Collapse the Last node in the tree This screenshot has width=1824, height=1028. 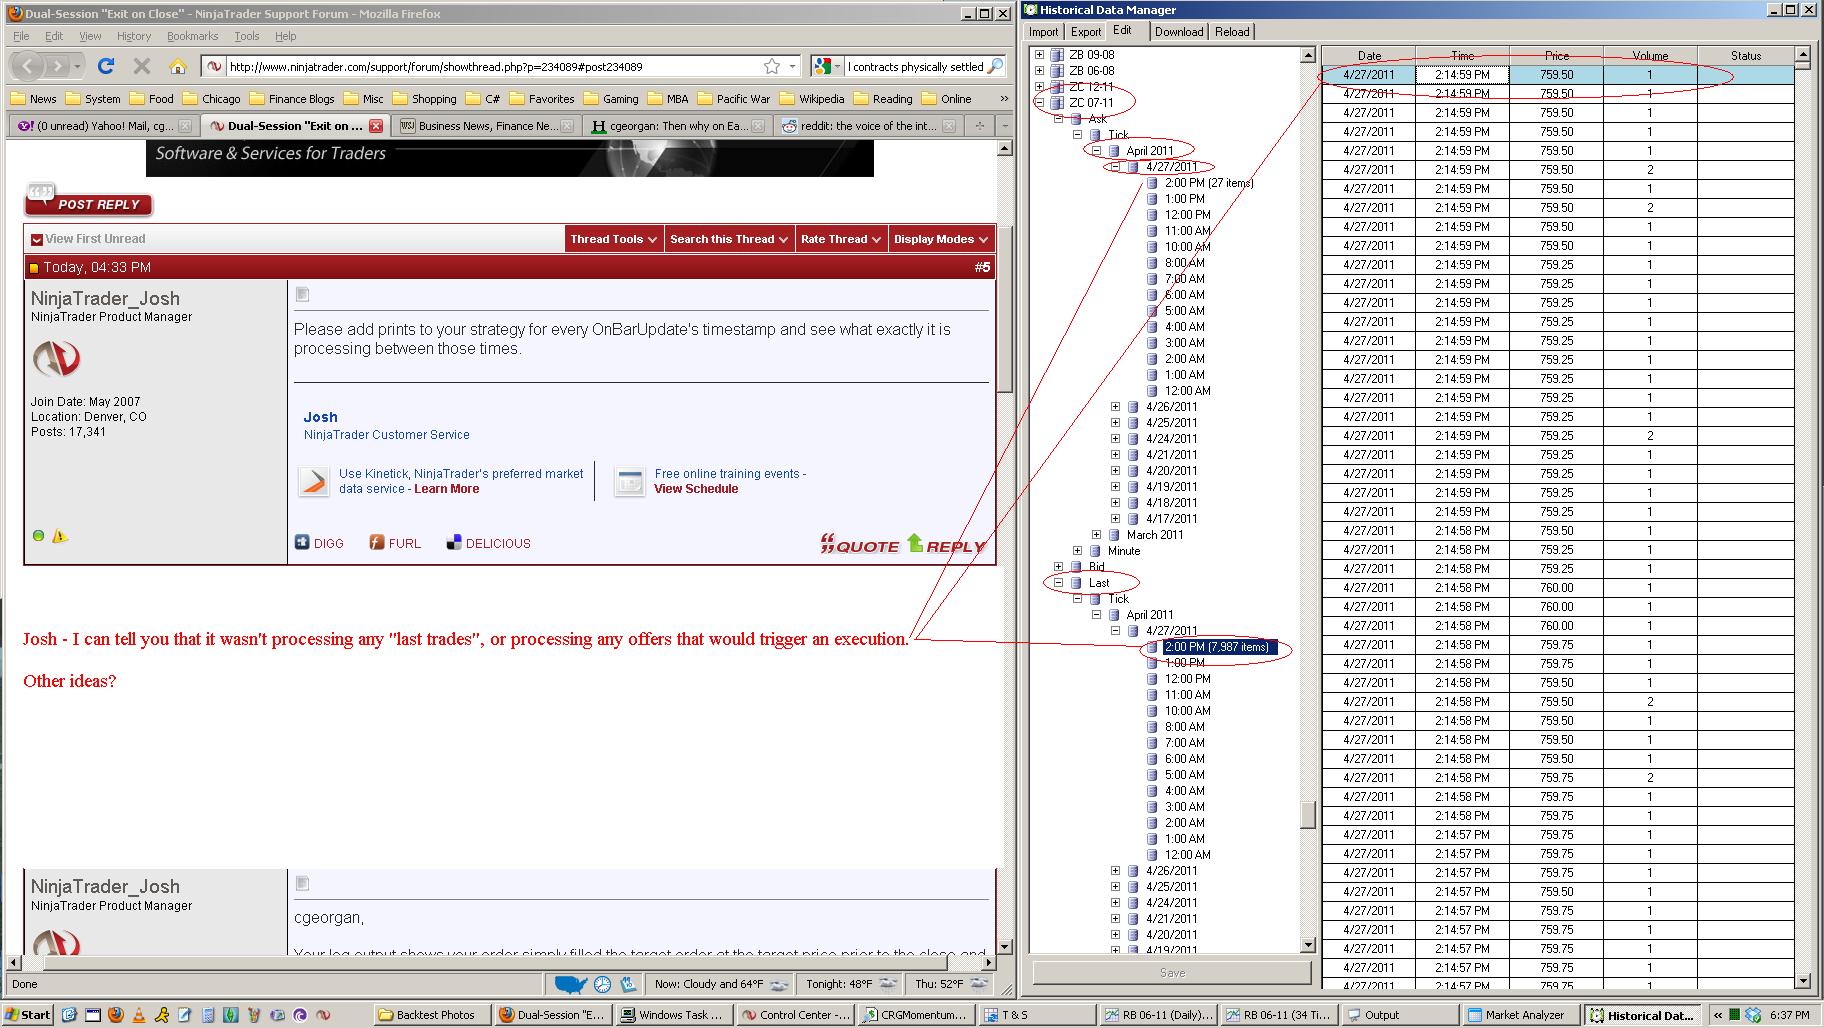coord(1058,583)
